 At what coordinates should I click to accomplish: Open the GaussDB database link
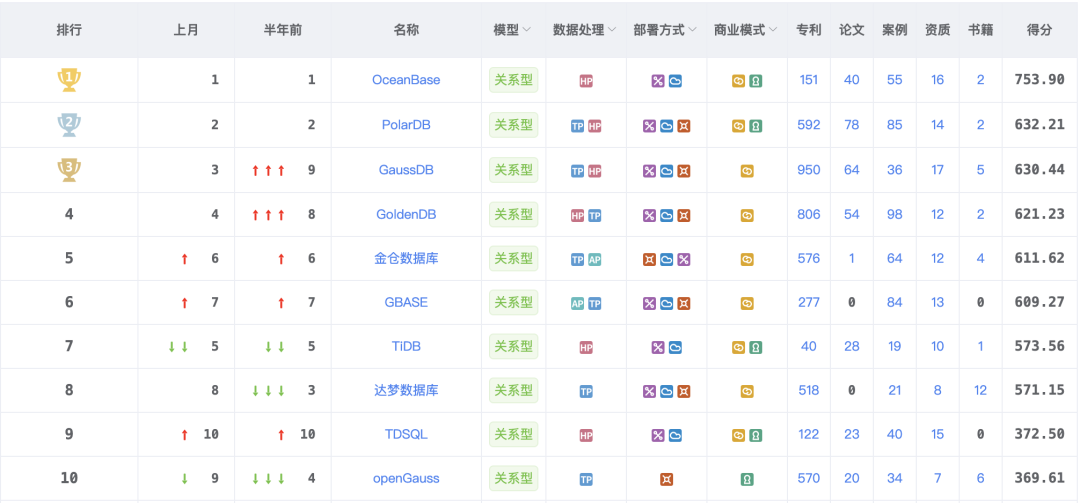(x=406, y=170)
